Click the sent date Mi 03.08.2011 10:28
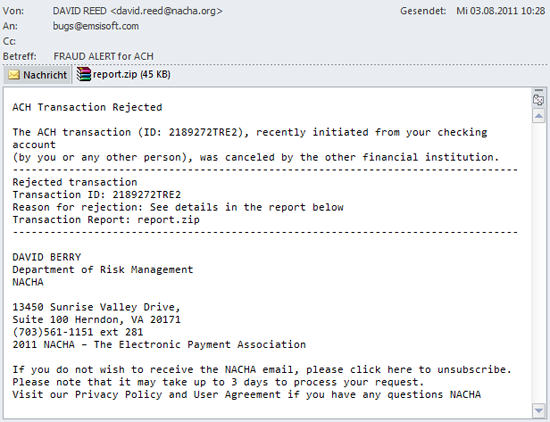 coord(501,11)
